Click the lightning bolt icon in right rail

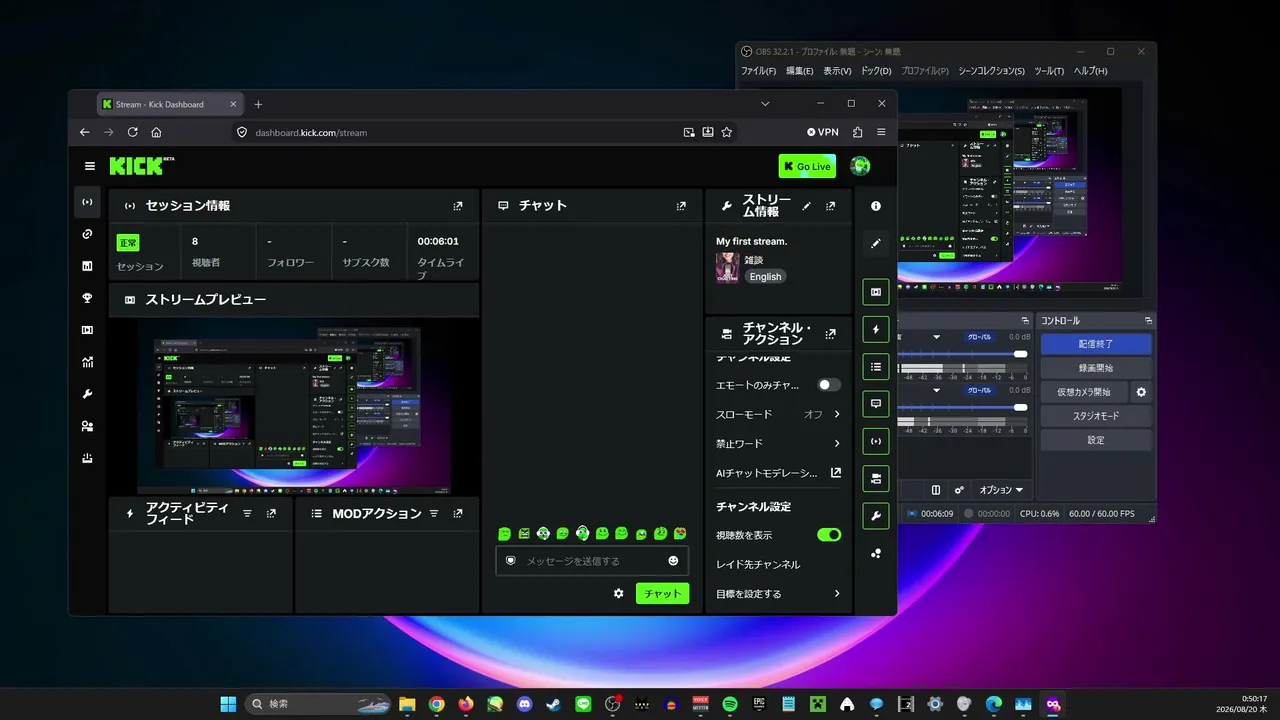click(876, 329)
